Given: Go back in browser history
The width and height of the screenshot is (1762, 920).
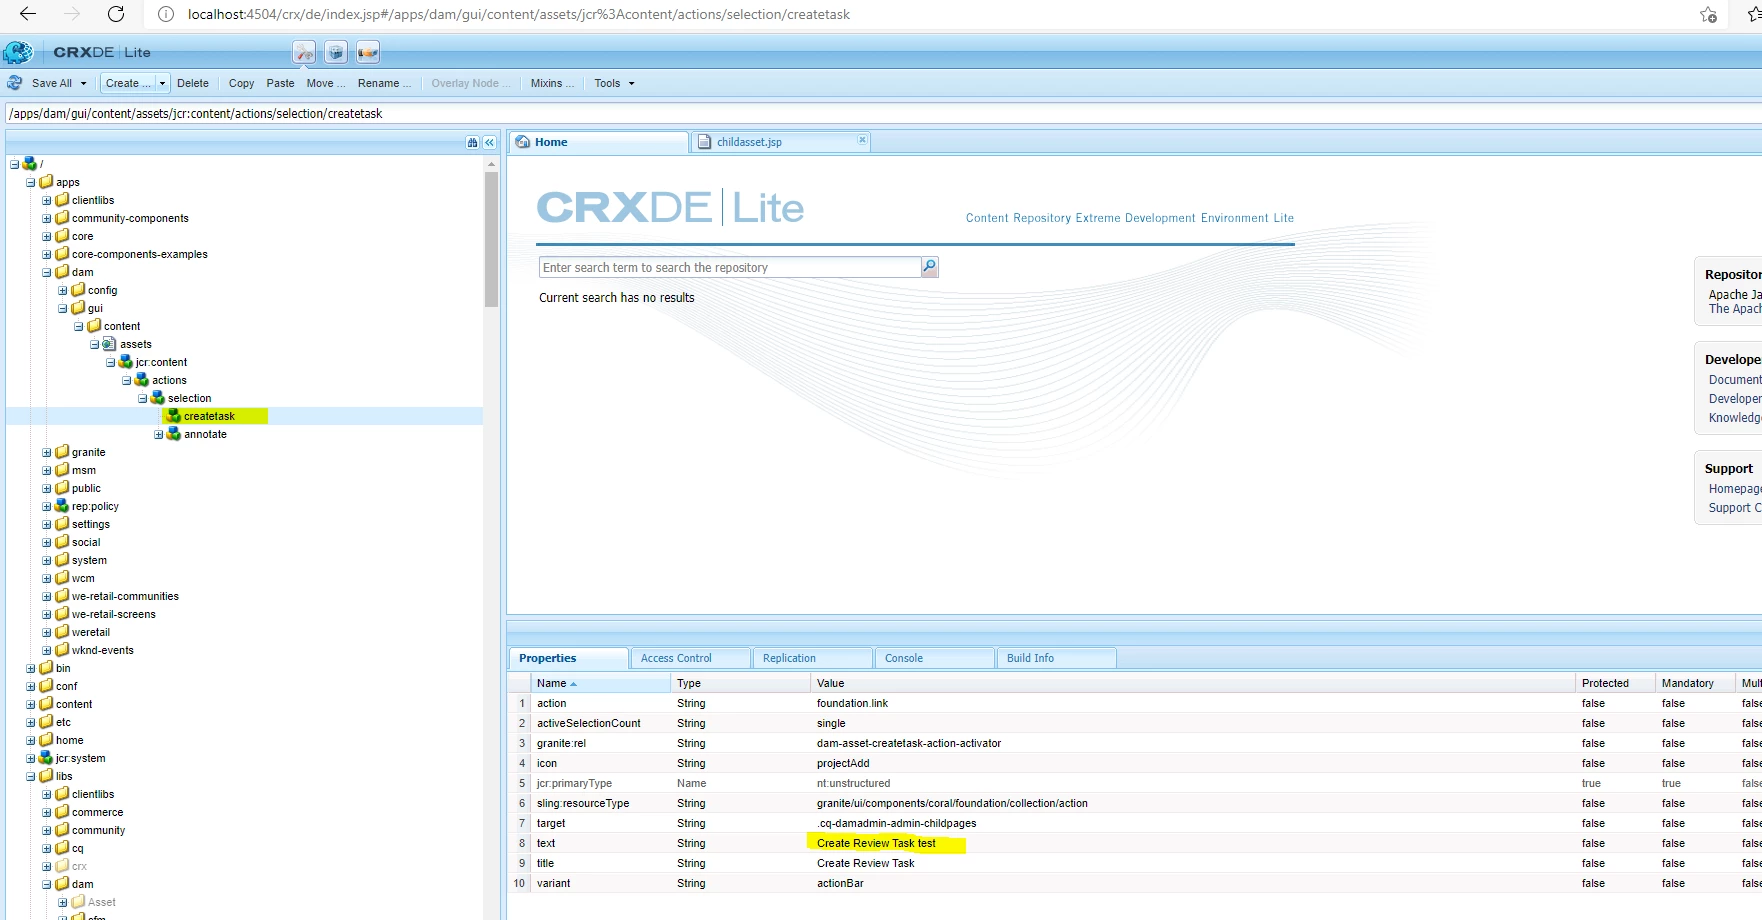Looking at the screenshot, I should pyautogui.click(x=28, y=14).
